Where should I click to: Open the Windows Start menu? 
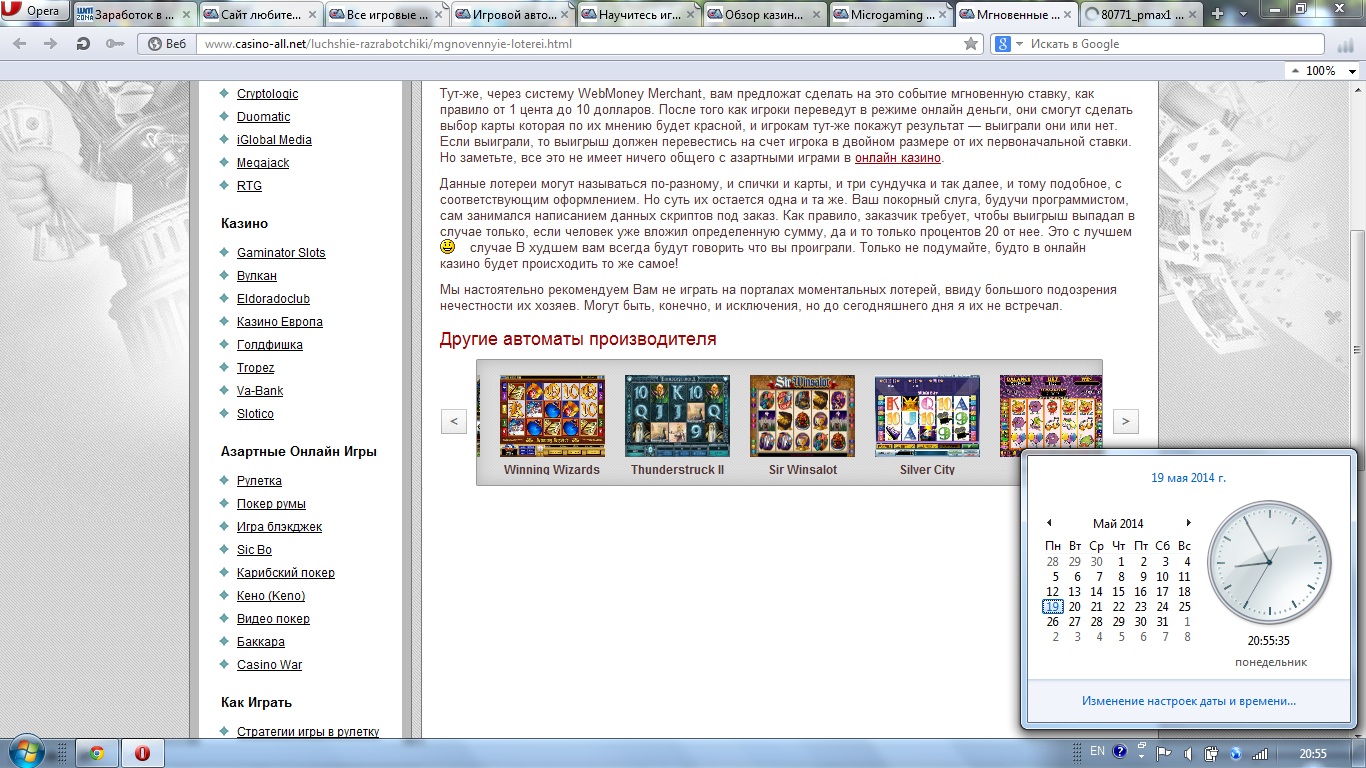(x=25, y=752)
